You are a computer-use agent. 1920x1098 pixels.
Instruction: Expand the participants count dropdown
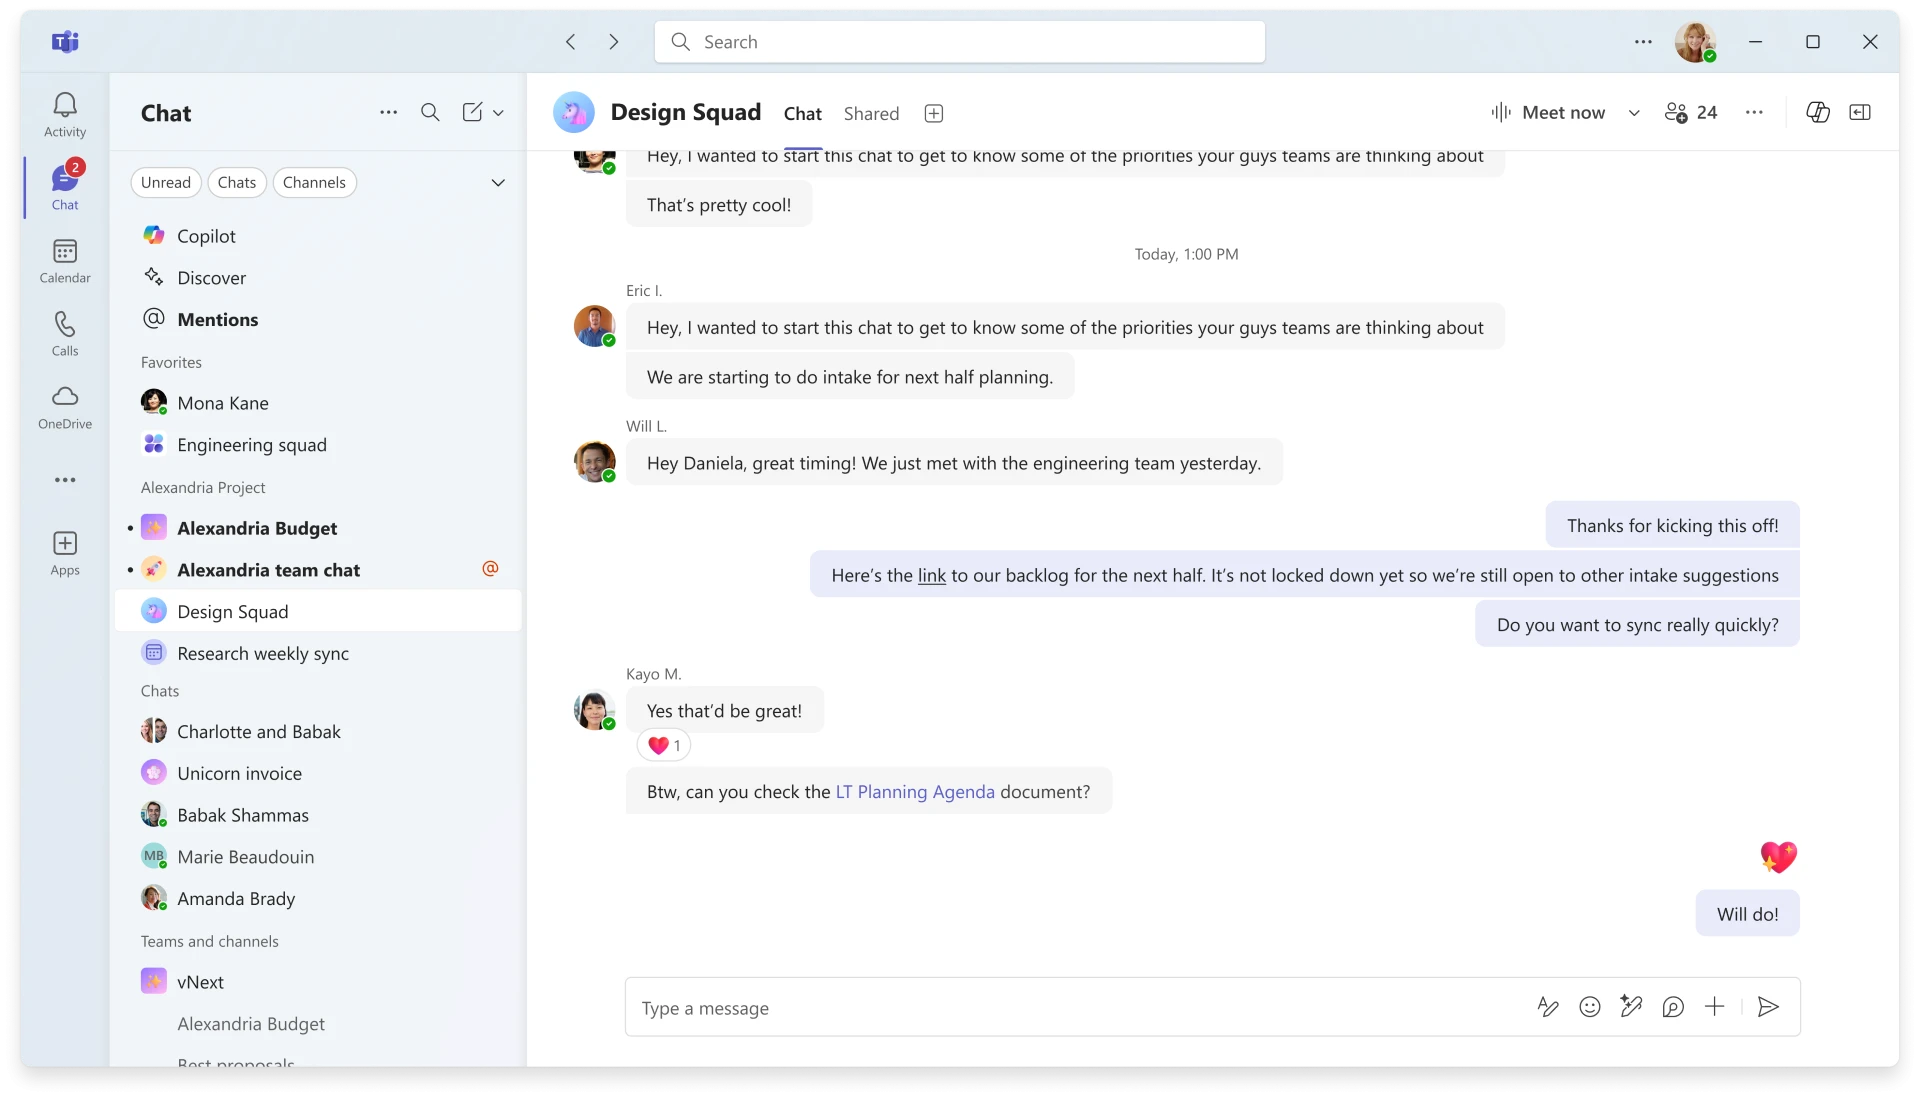tap(1692, 111)
